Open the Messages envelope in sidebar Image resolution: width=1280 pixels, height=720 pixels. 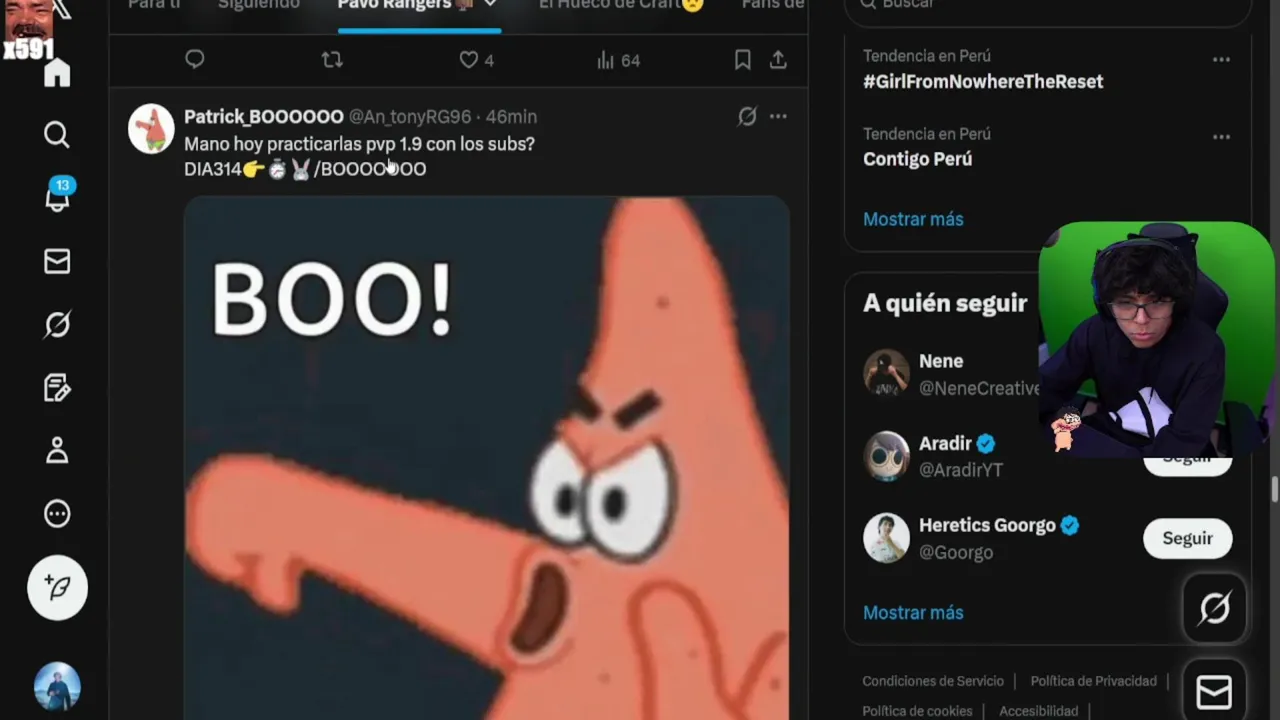[57, 261]
